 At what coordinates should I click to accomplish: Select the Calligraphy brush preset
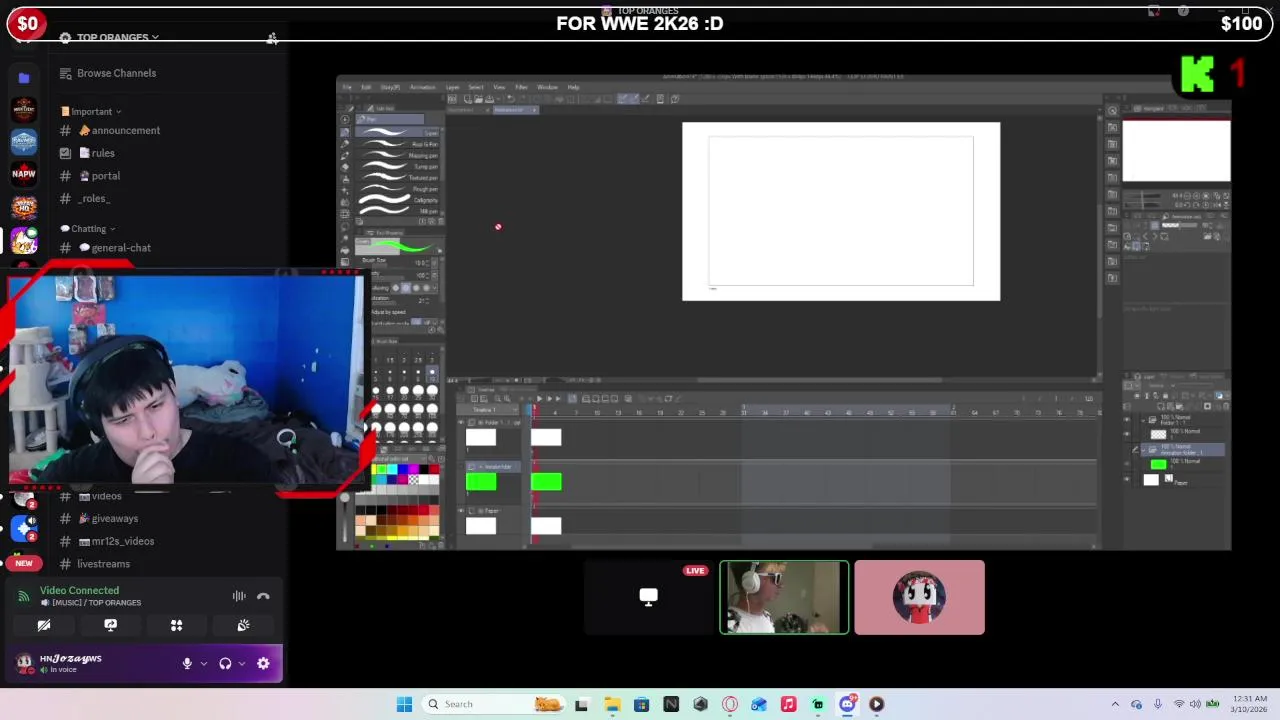coord(399,200)
